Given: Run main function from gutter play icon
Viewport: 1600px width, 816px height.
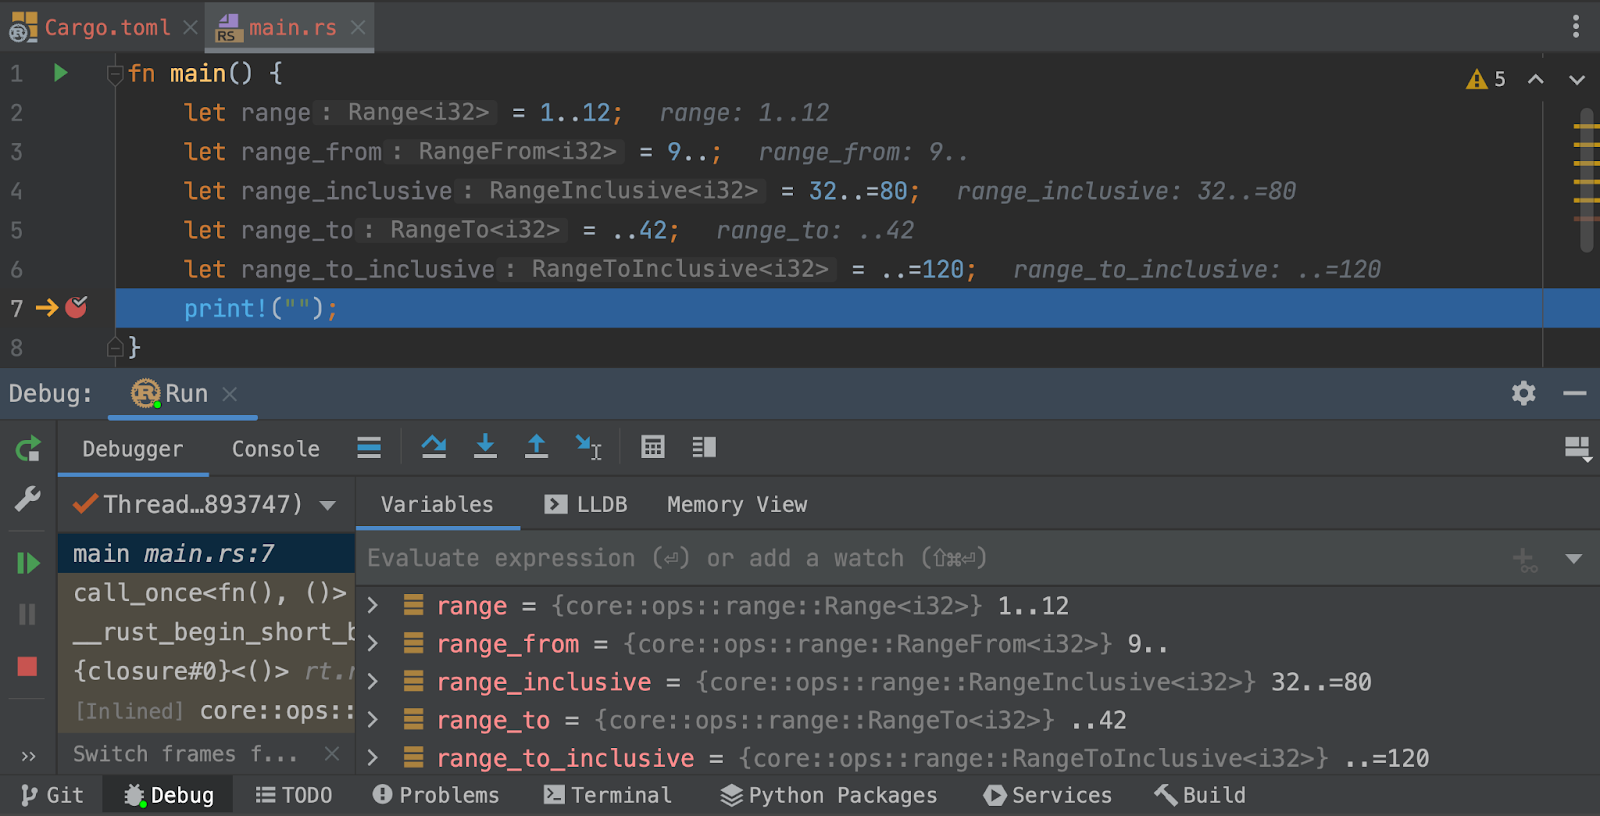Looking at the screenshot, I should tap(60, 73).
